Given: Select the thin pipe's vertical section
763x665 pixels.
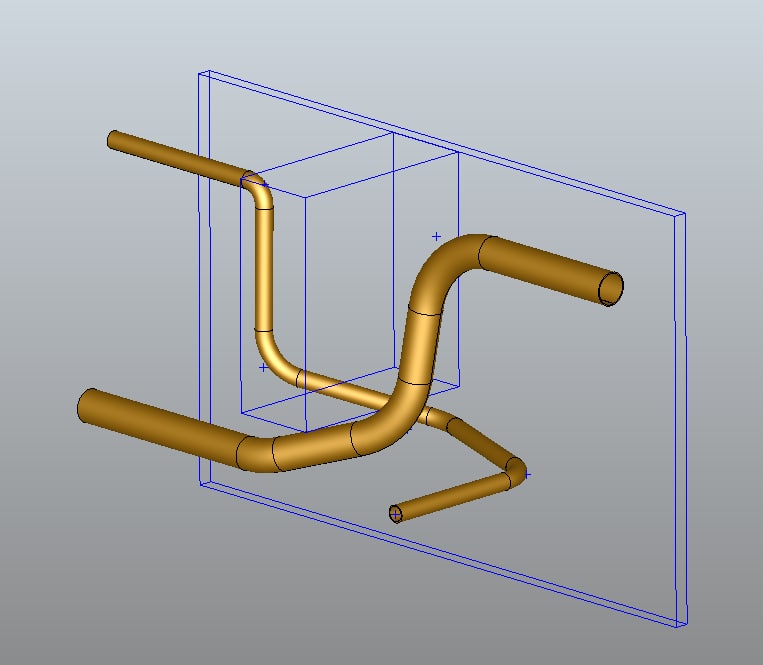Looking at the screenshot, I should 264,270.
